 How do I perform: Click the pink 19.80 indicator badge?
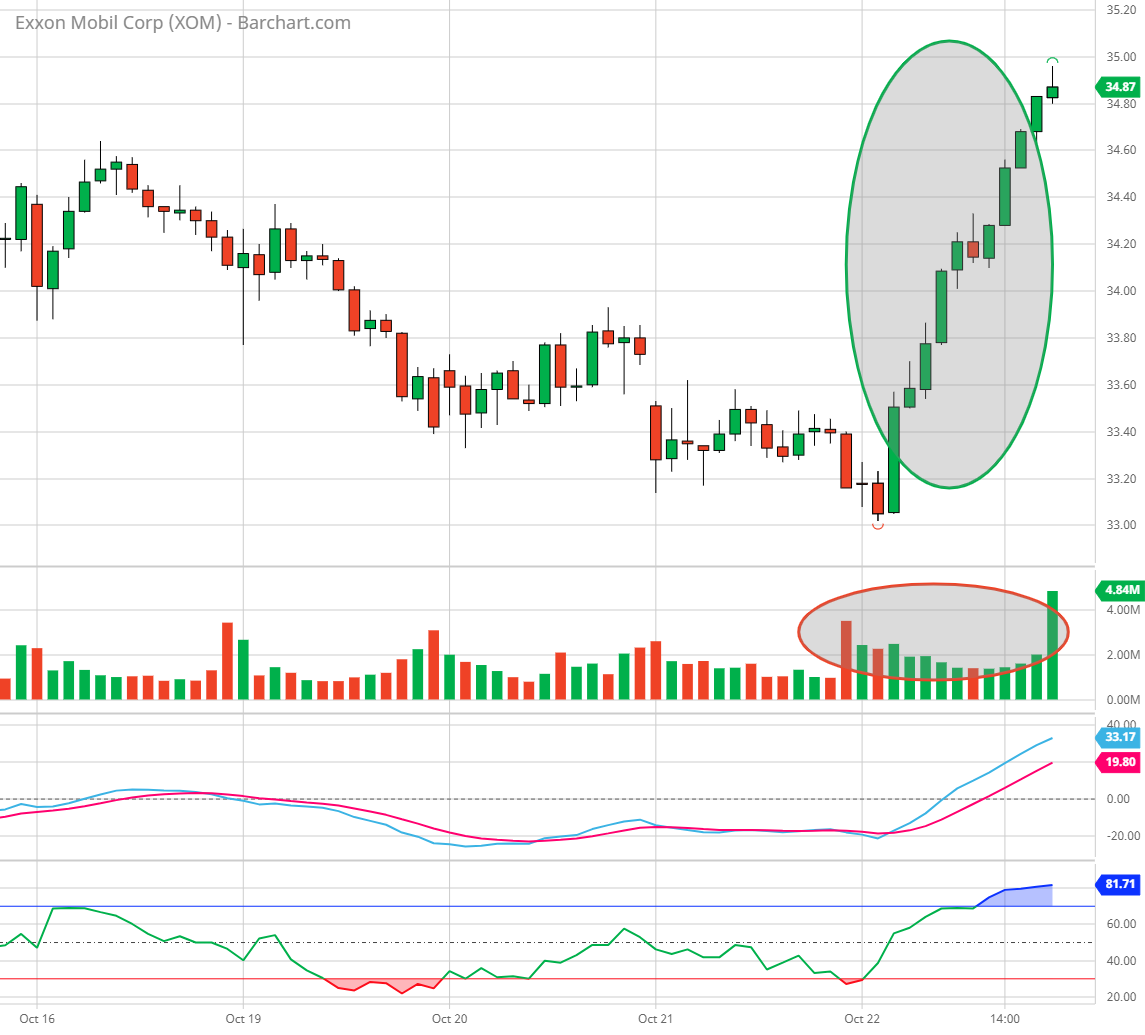1118,763
